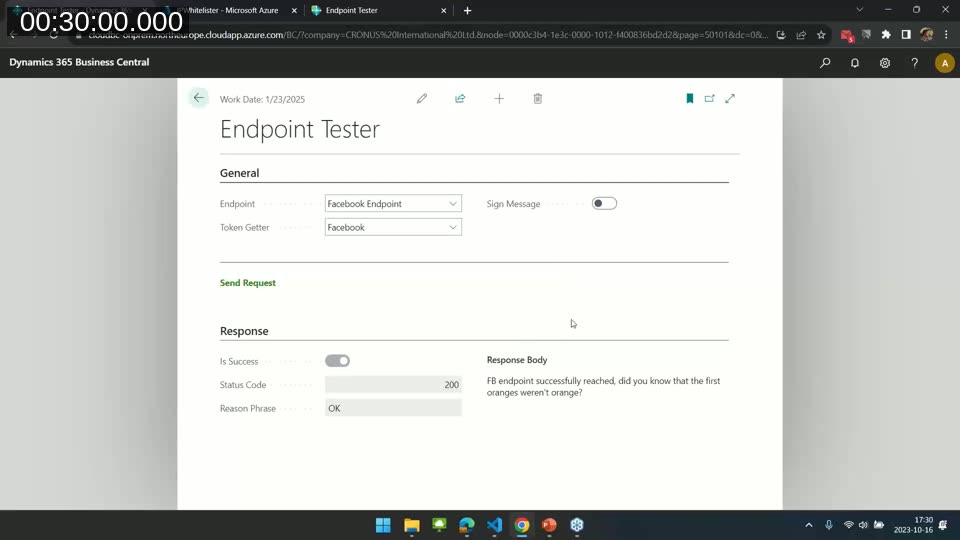Open File Explorer from taskbar
The height and width of the screenshot is (540, 960).
[x=411, y=525]
